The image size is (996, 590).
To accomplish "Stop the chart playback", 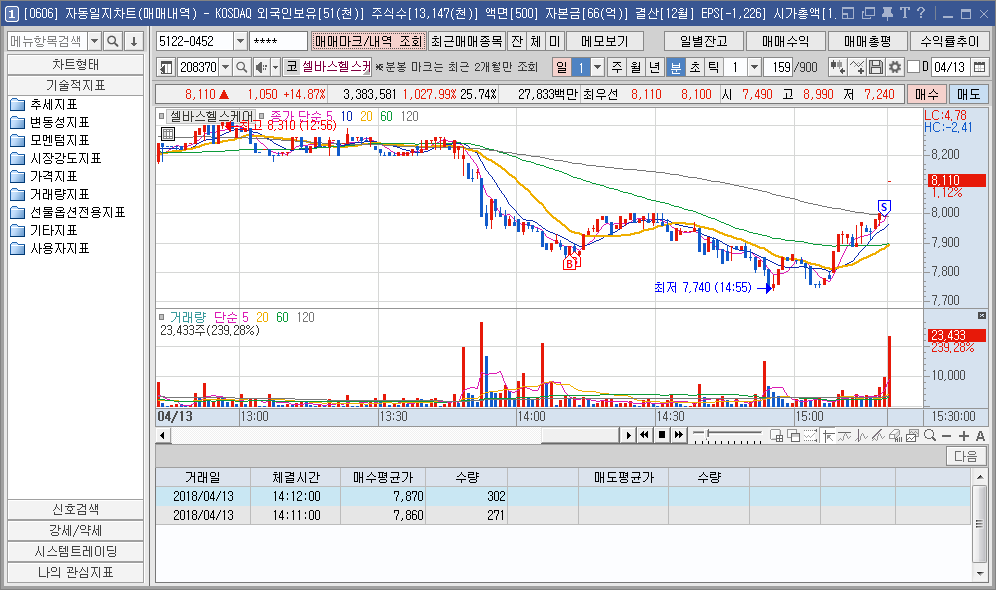I will [661, 435].
